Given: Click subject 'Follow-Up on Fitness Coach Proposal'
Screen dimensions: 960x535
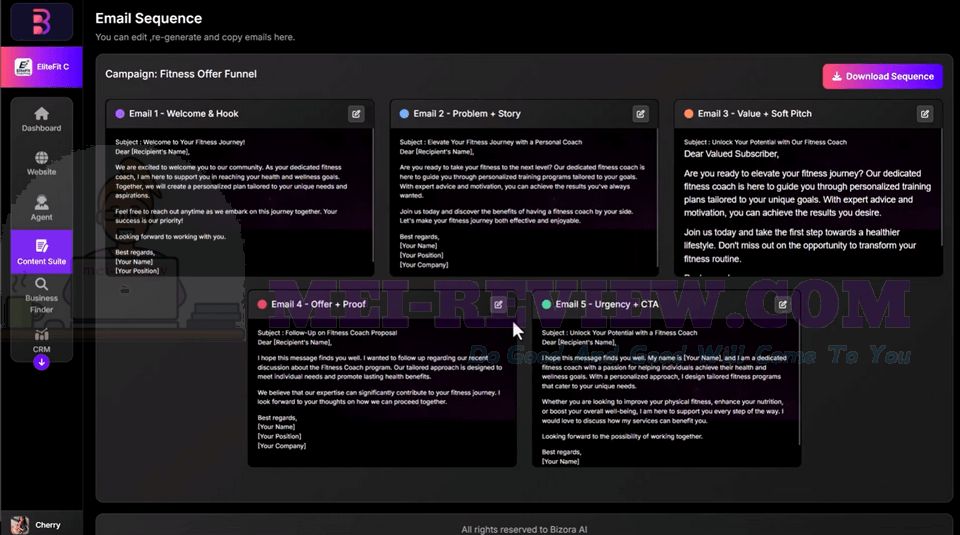Looking at the screenshot, I should [341, 333].
